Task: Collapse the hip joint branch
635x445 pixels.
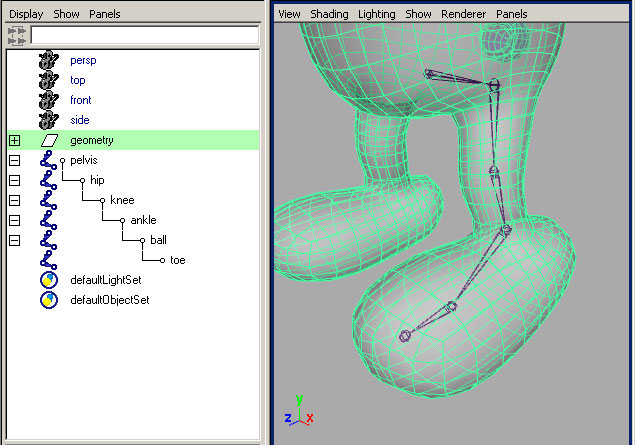Action: (14, 180)
